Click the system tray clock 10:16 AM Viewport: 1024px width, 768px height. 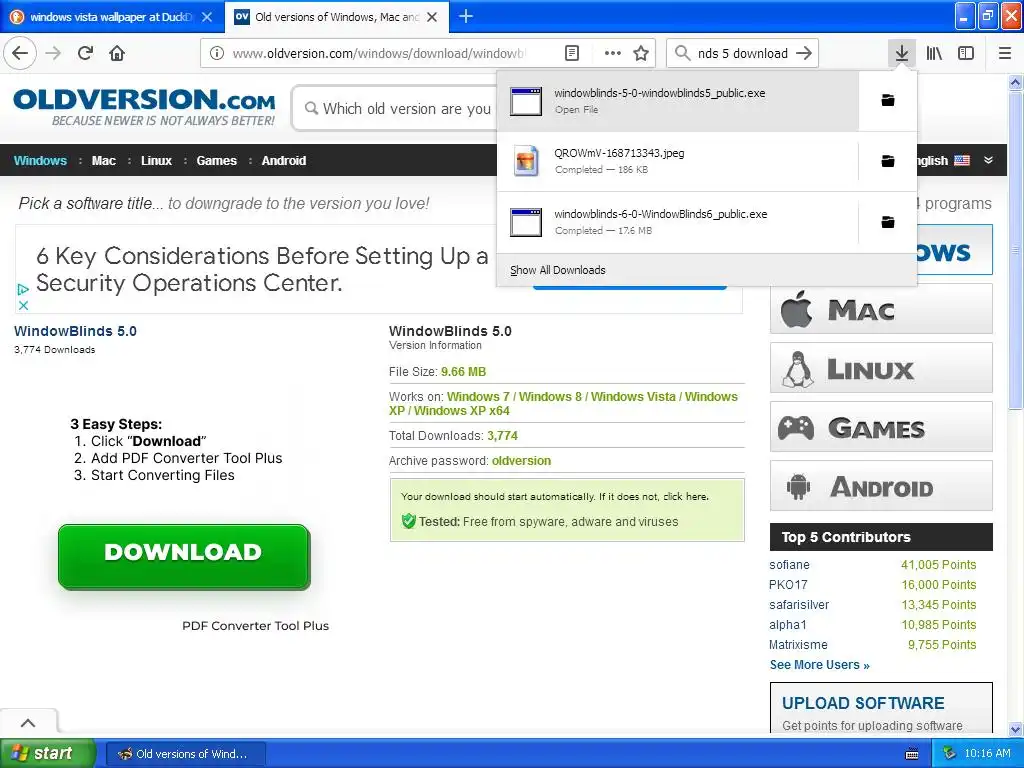click(987, 753)
